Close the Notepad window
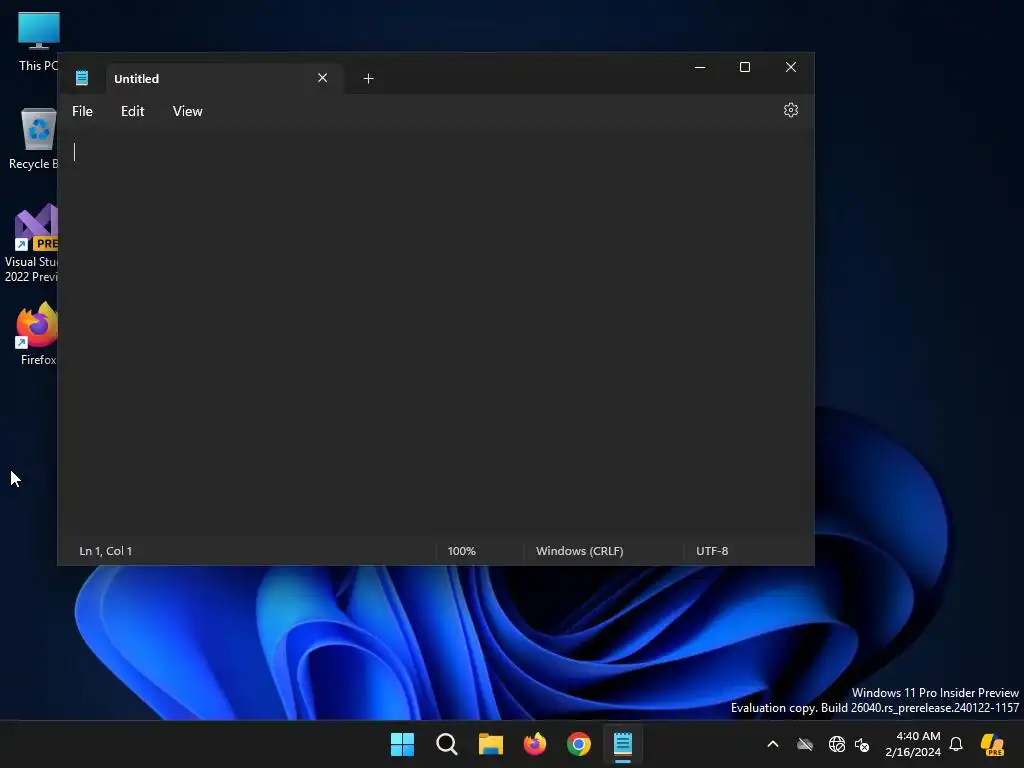Image resolution: width=1024 pixels, height=768 pixels. coord(791,67)
